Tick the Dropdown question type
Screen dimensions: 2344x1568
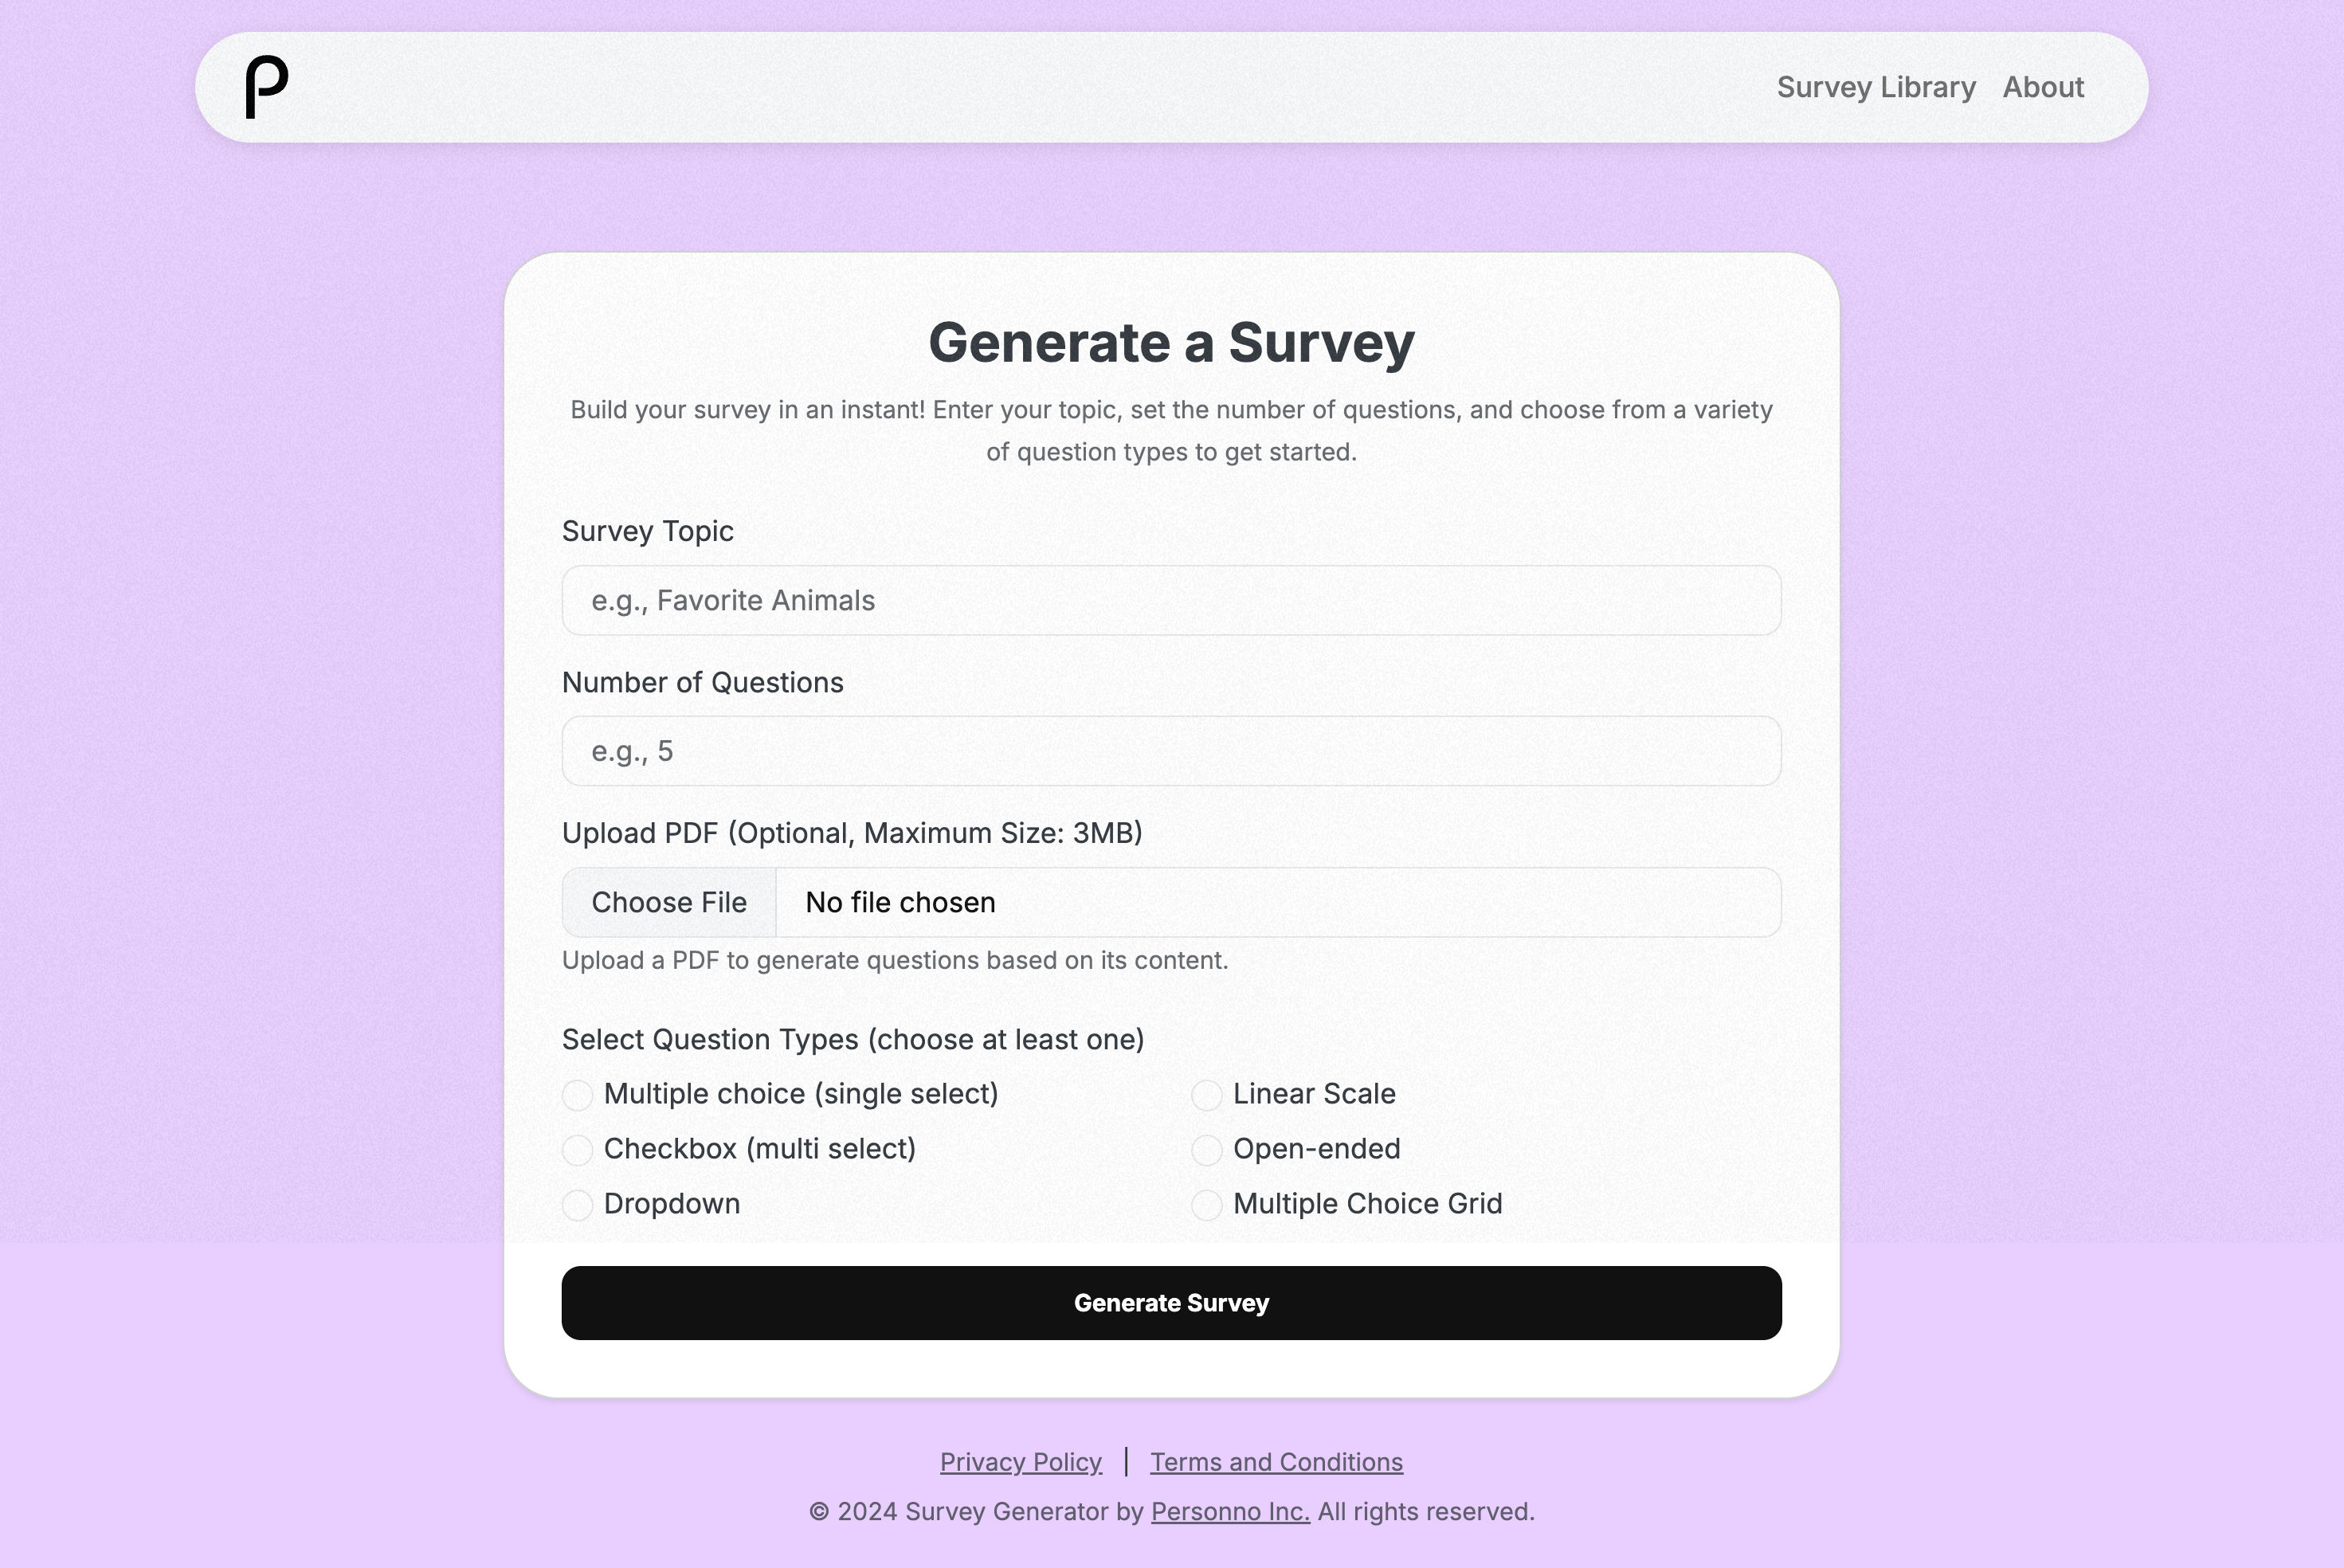(577, 1205)
